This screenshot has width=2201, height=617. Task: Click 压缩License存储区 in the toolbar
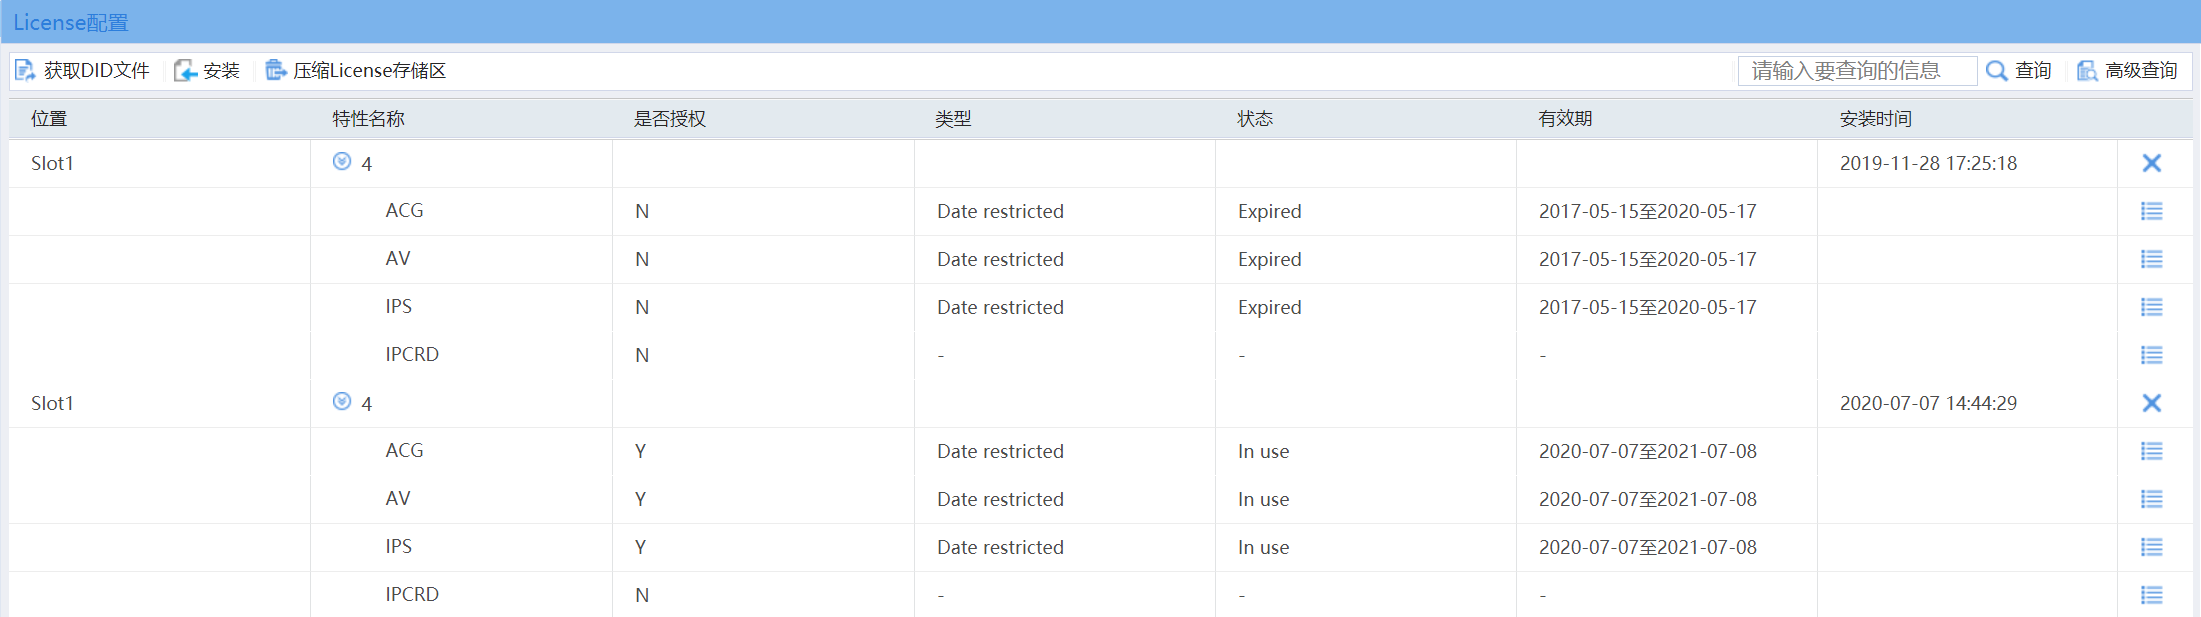356,71
